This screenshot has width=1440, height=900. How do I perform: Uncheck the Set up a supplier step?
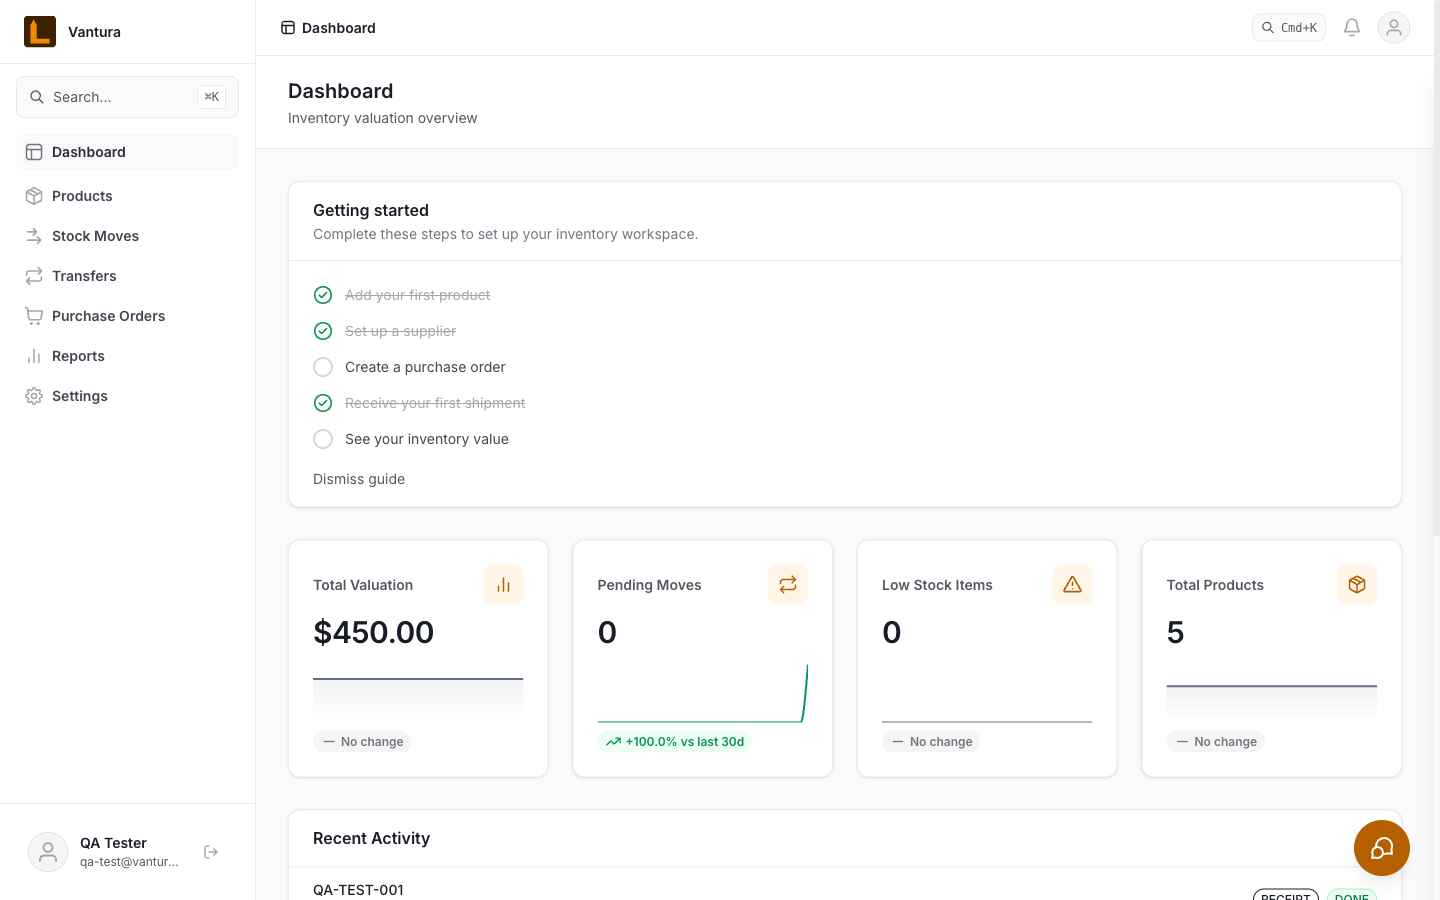[x=323, y=331]
